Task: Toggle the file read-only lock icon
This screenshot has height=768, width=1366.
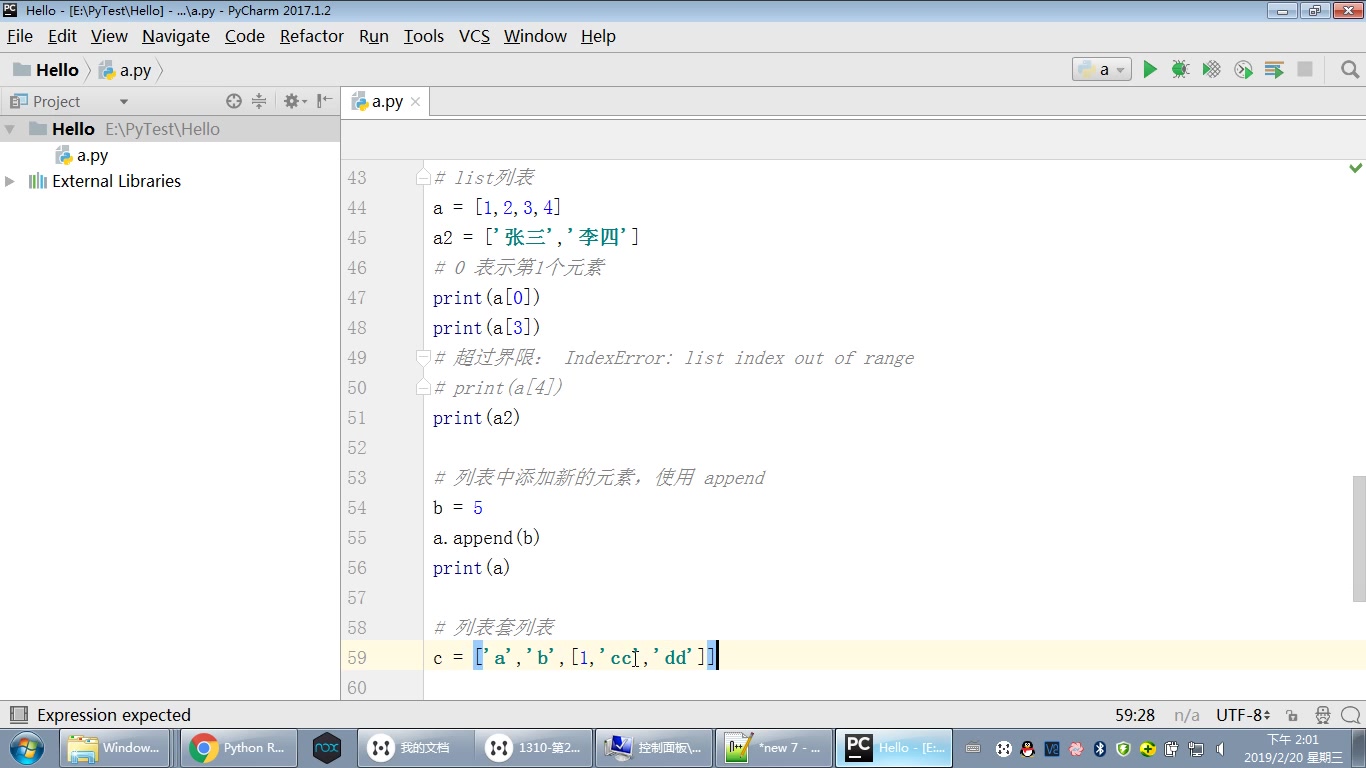Action: 1291,715
